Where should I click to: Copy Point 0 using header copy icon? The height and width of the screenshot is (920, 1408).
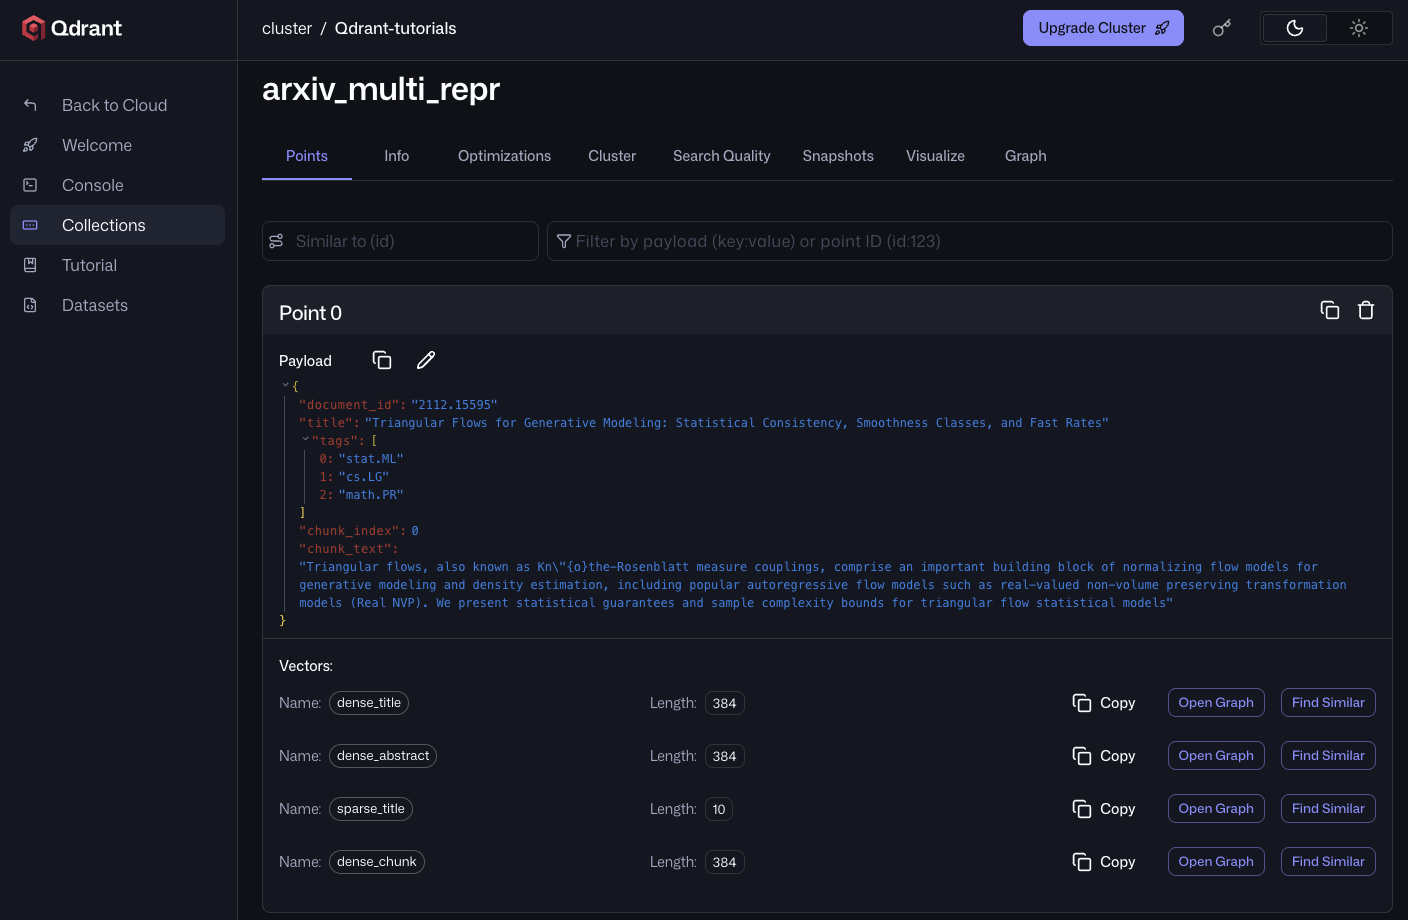(x=1330, y=310)
